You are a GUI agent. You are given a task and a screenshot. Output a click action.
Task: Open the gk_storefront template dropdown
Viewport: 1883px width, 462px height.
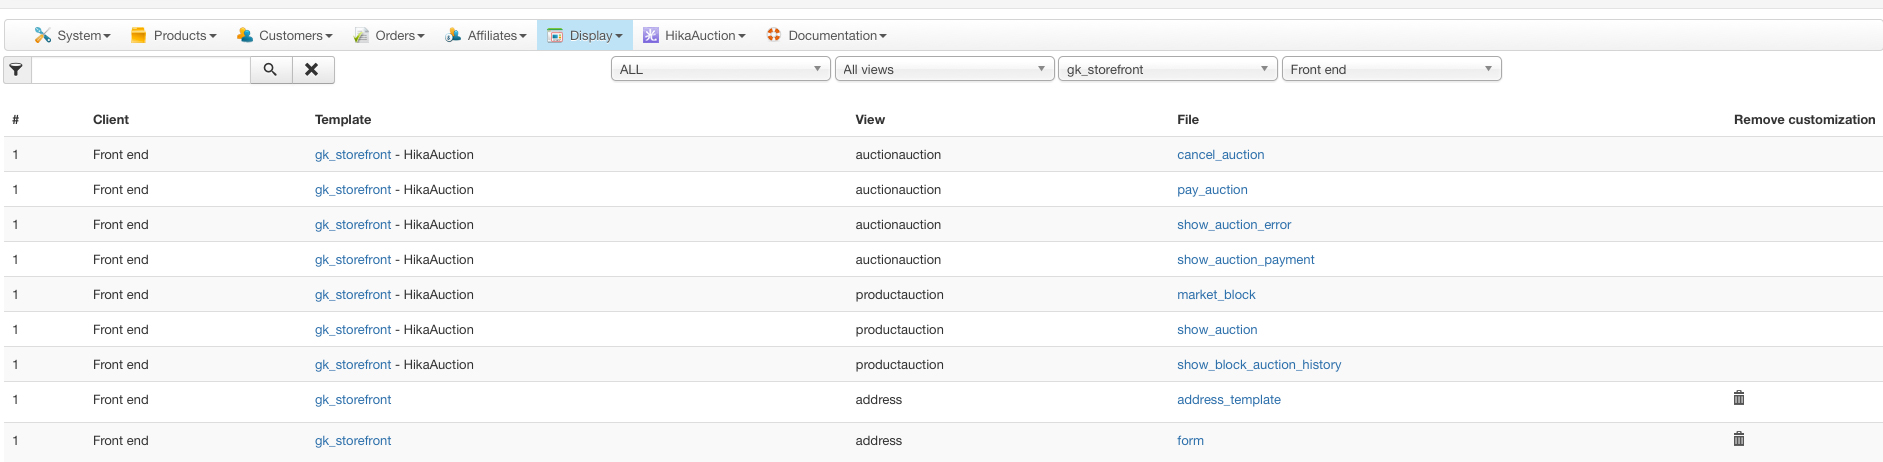(x=1167, y=69)
